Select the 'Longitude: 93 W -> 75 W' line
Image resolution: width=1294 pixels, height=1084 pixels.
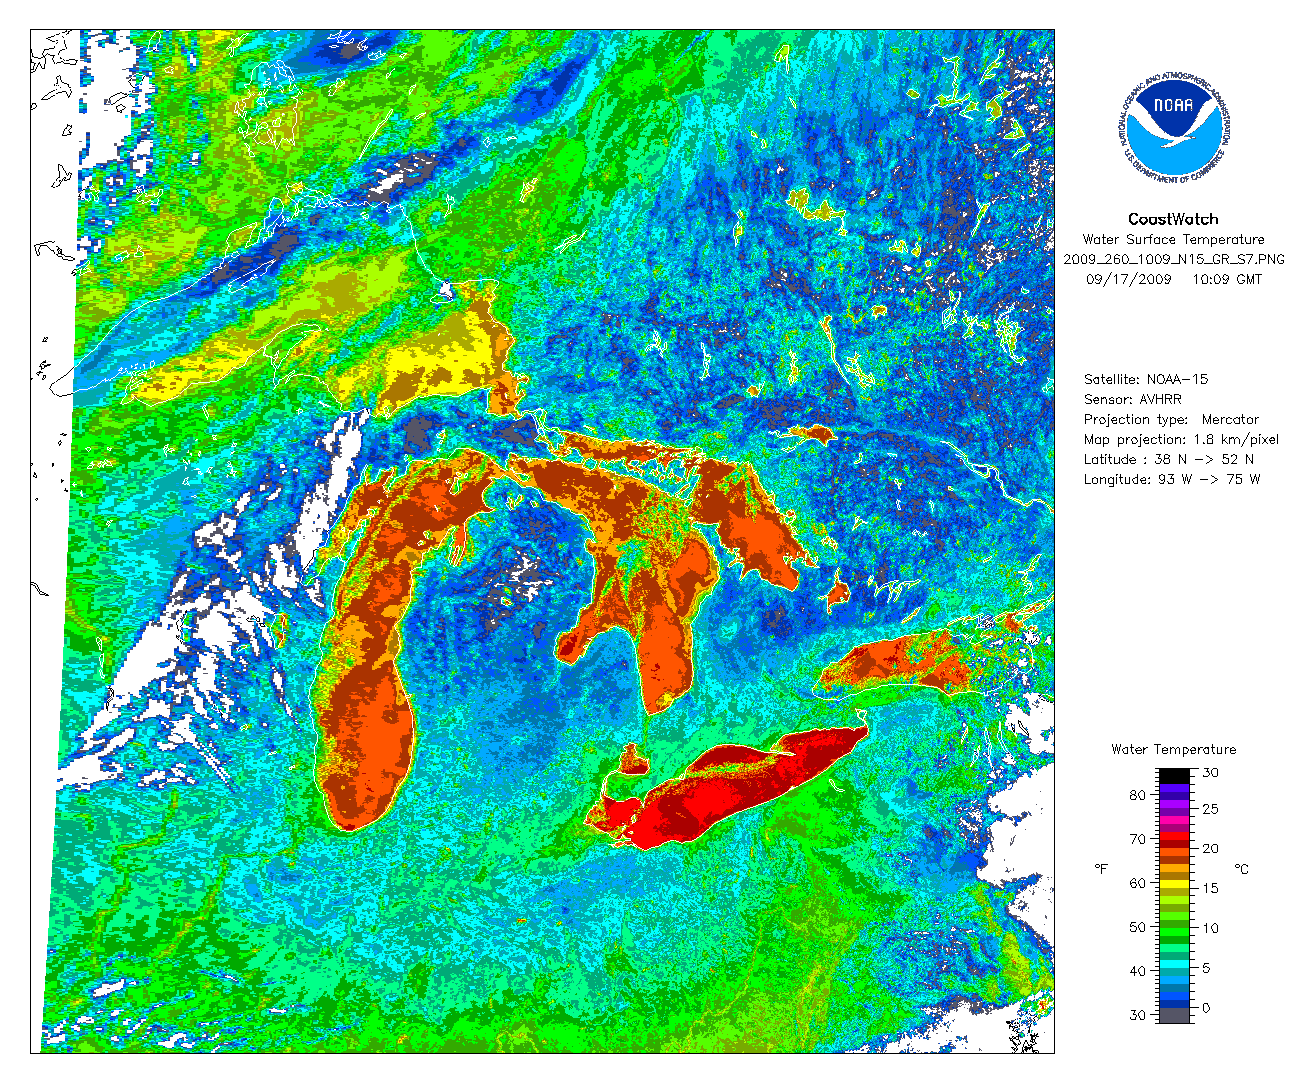(1172, 479)
